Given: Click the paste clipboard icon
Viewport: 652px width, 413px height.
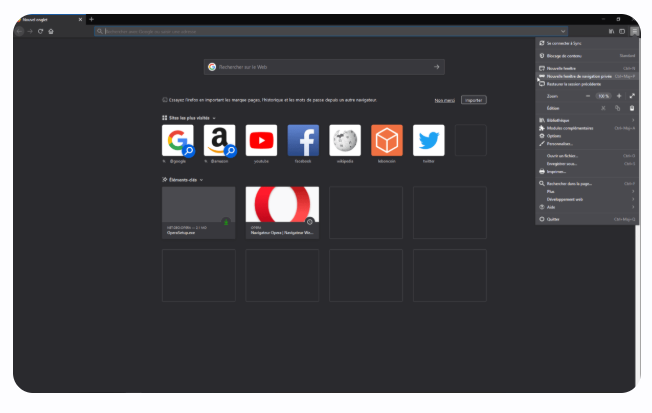Looking at the screenshot, I should coord(632,108).
